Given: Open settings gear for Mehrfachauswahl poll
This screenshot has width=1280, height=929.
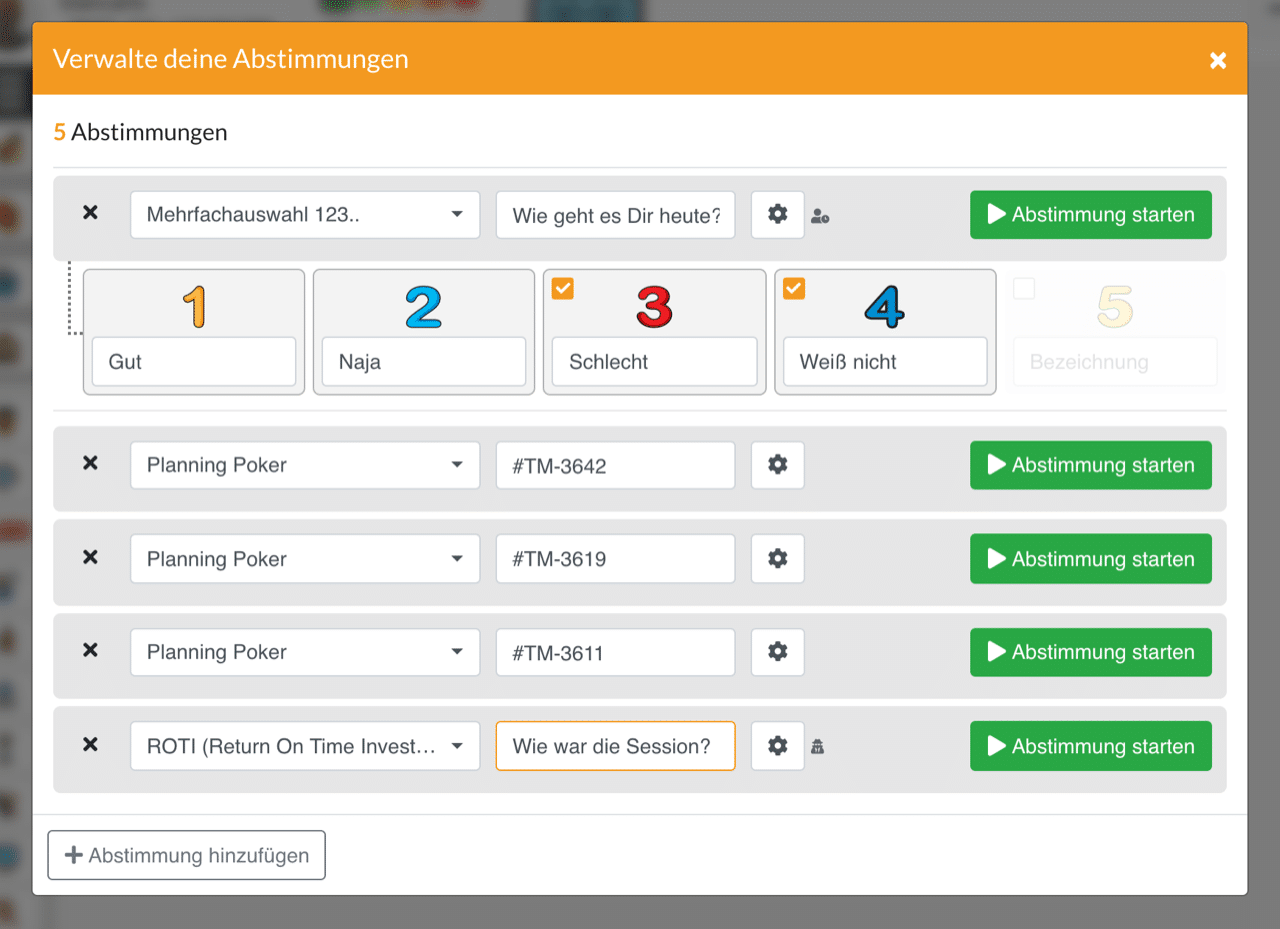Looking at the screenshot, I should click(777, 215).
